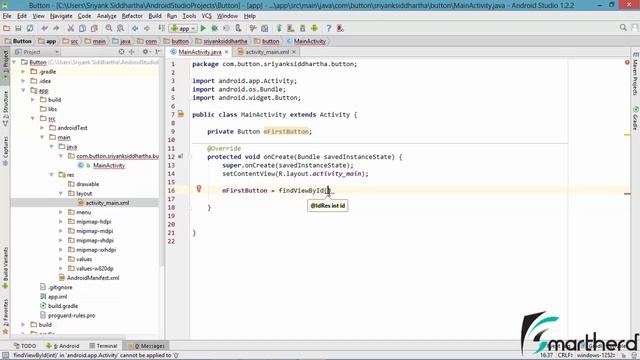Expand the androidTest folder
Image resolution: width=640 pixels, height=360 pixels.
pos(42,128)
